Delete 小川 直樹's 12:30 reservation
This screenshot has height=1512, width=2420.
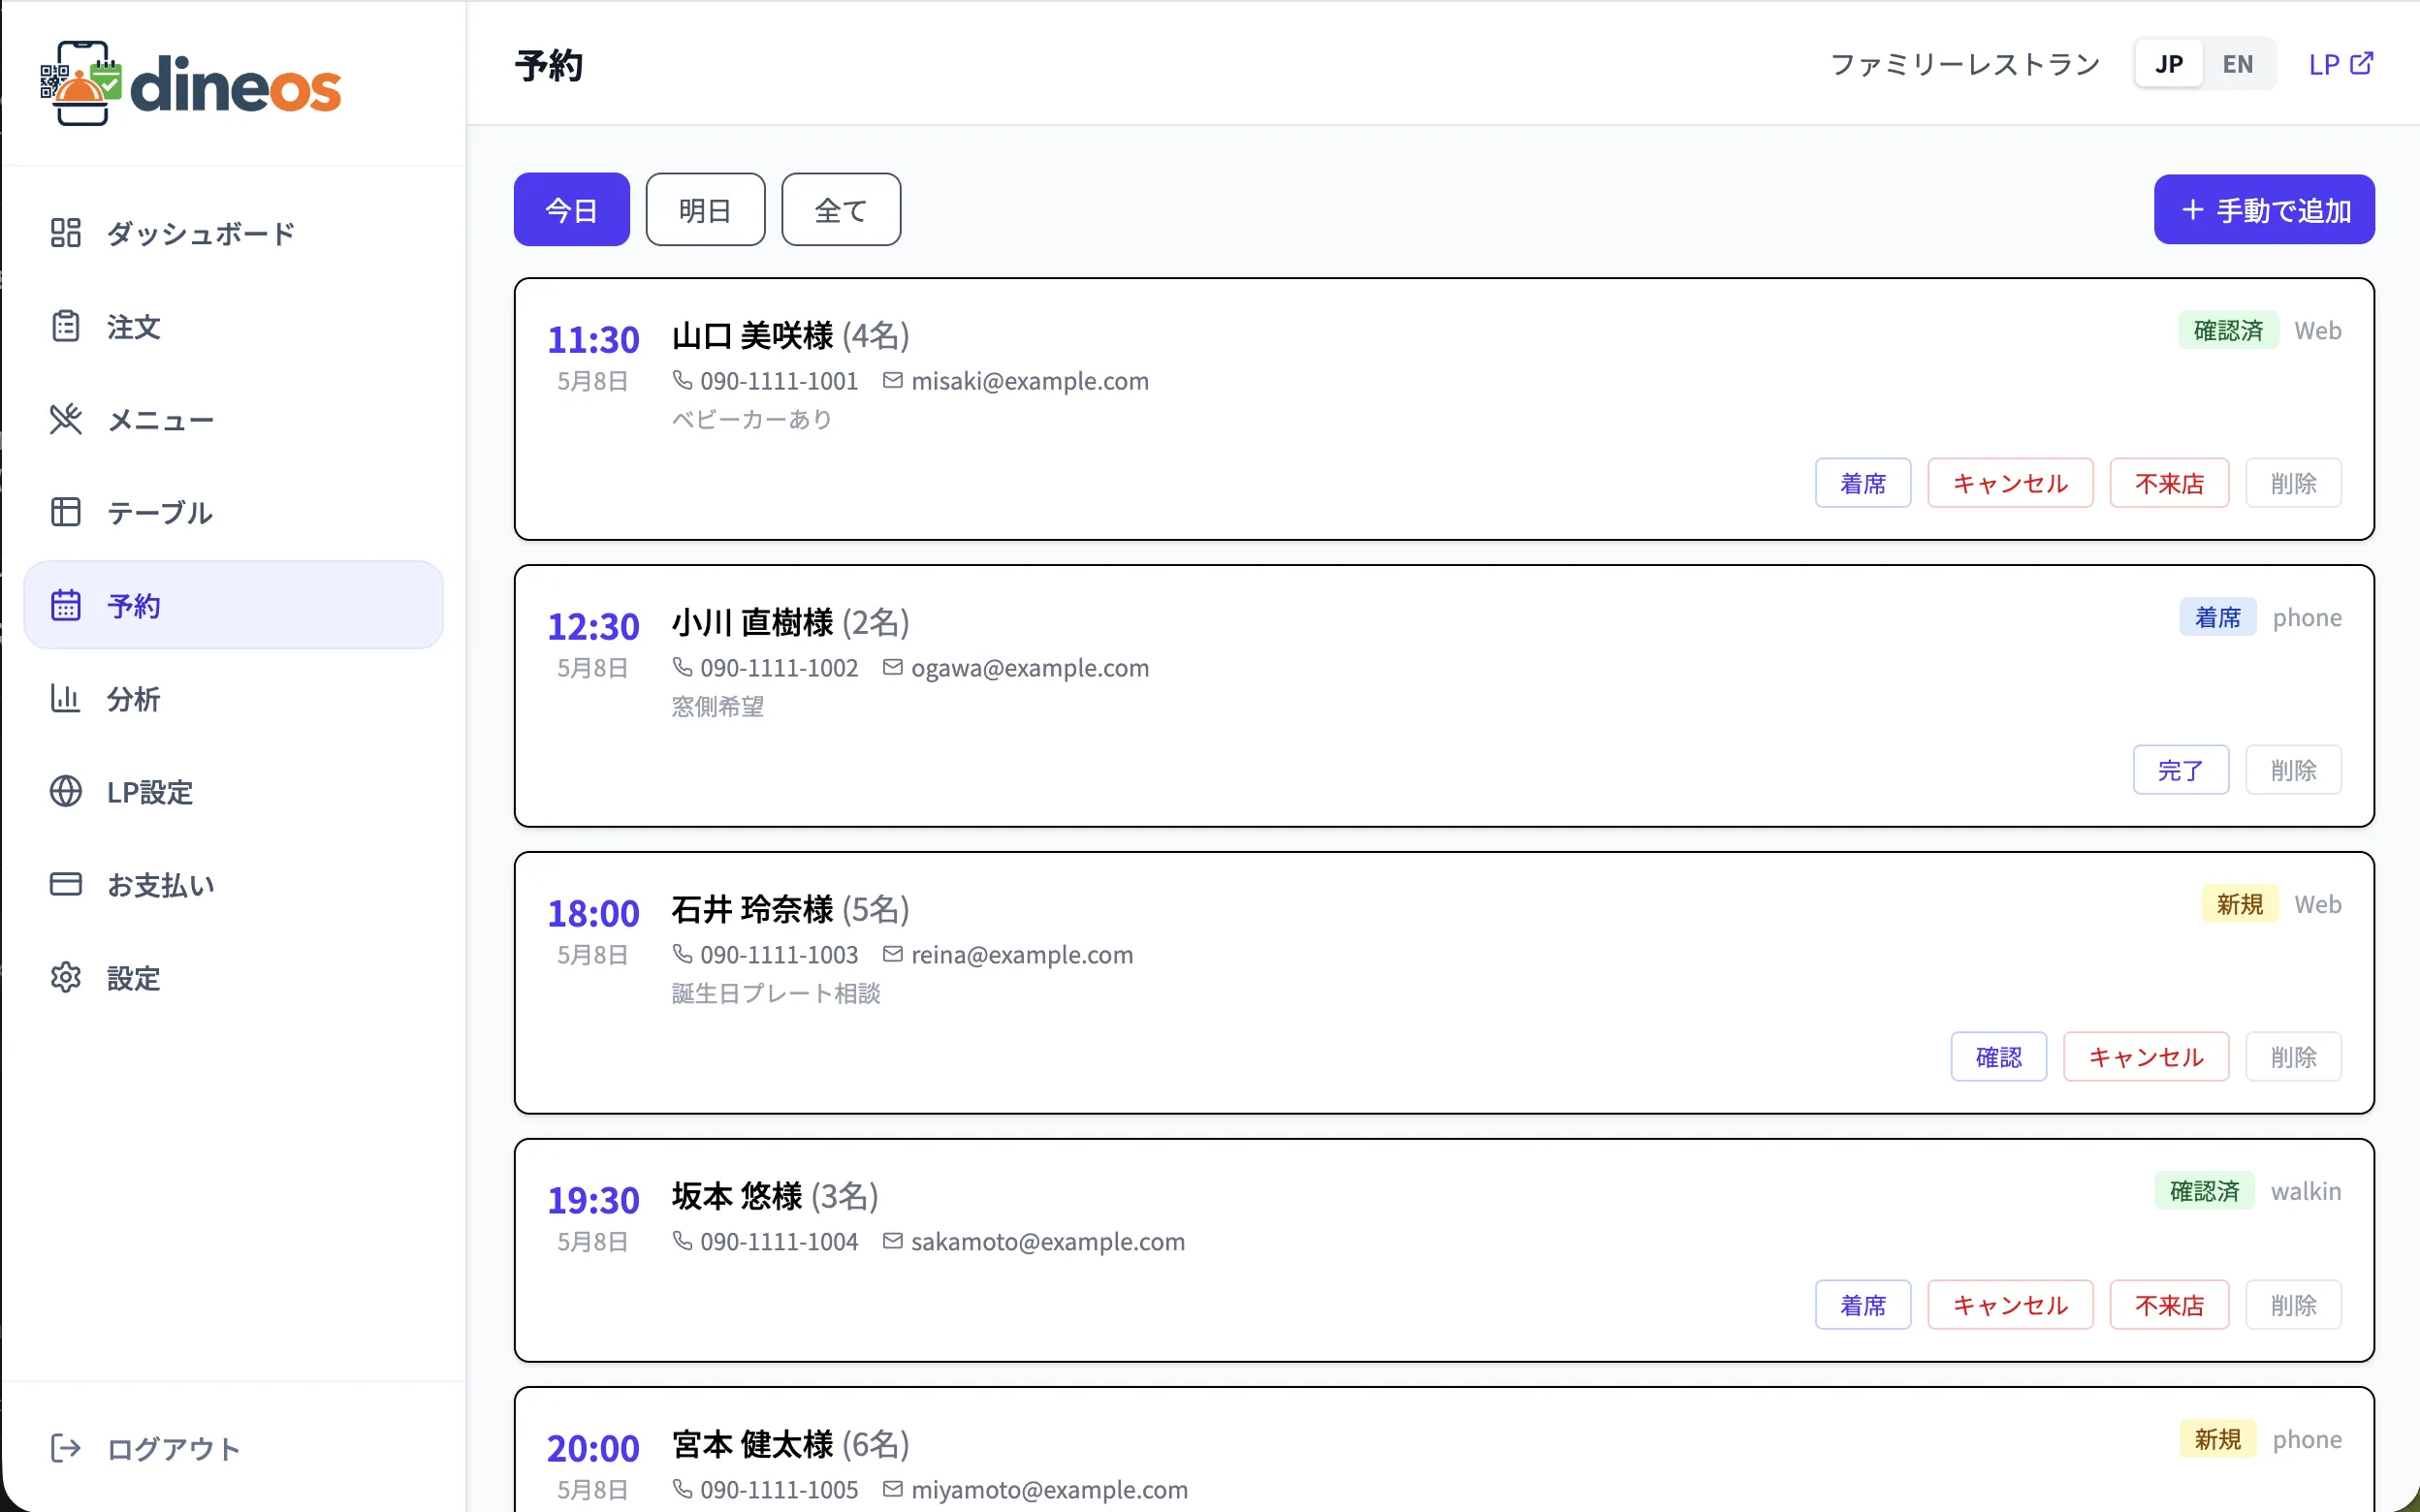(x=2293, y=770)
